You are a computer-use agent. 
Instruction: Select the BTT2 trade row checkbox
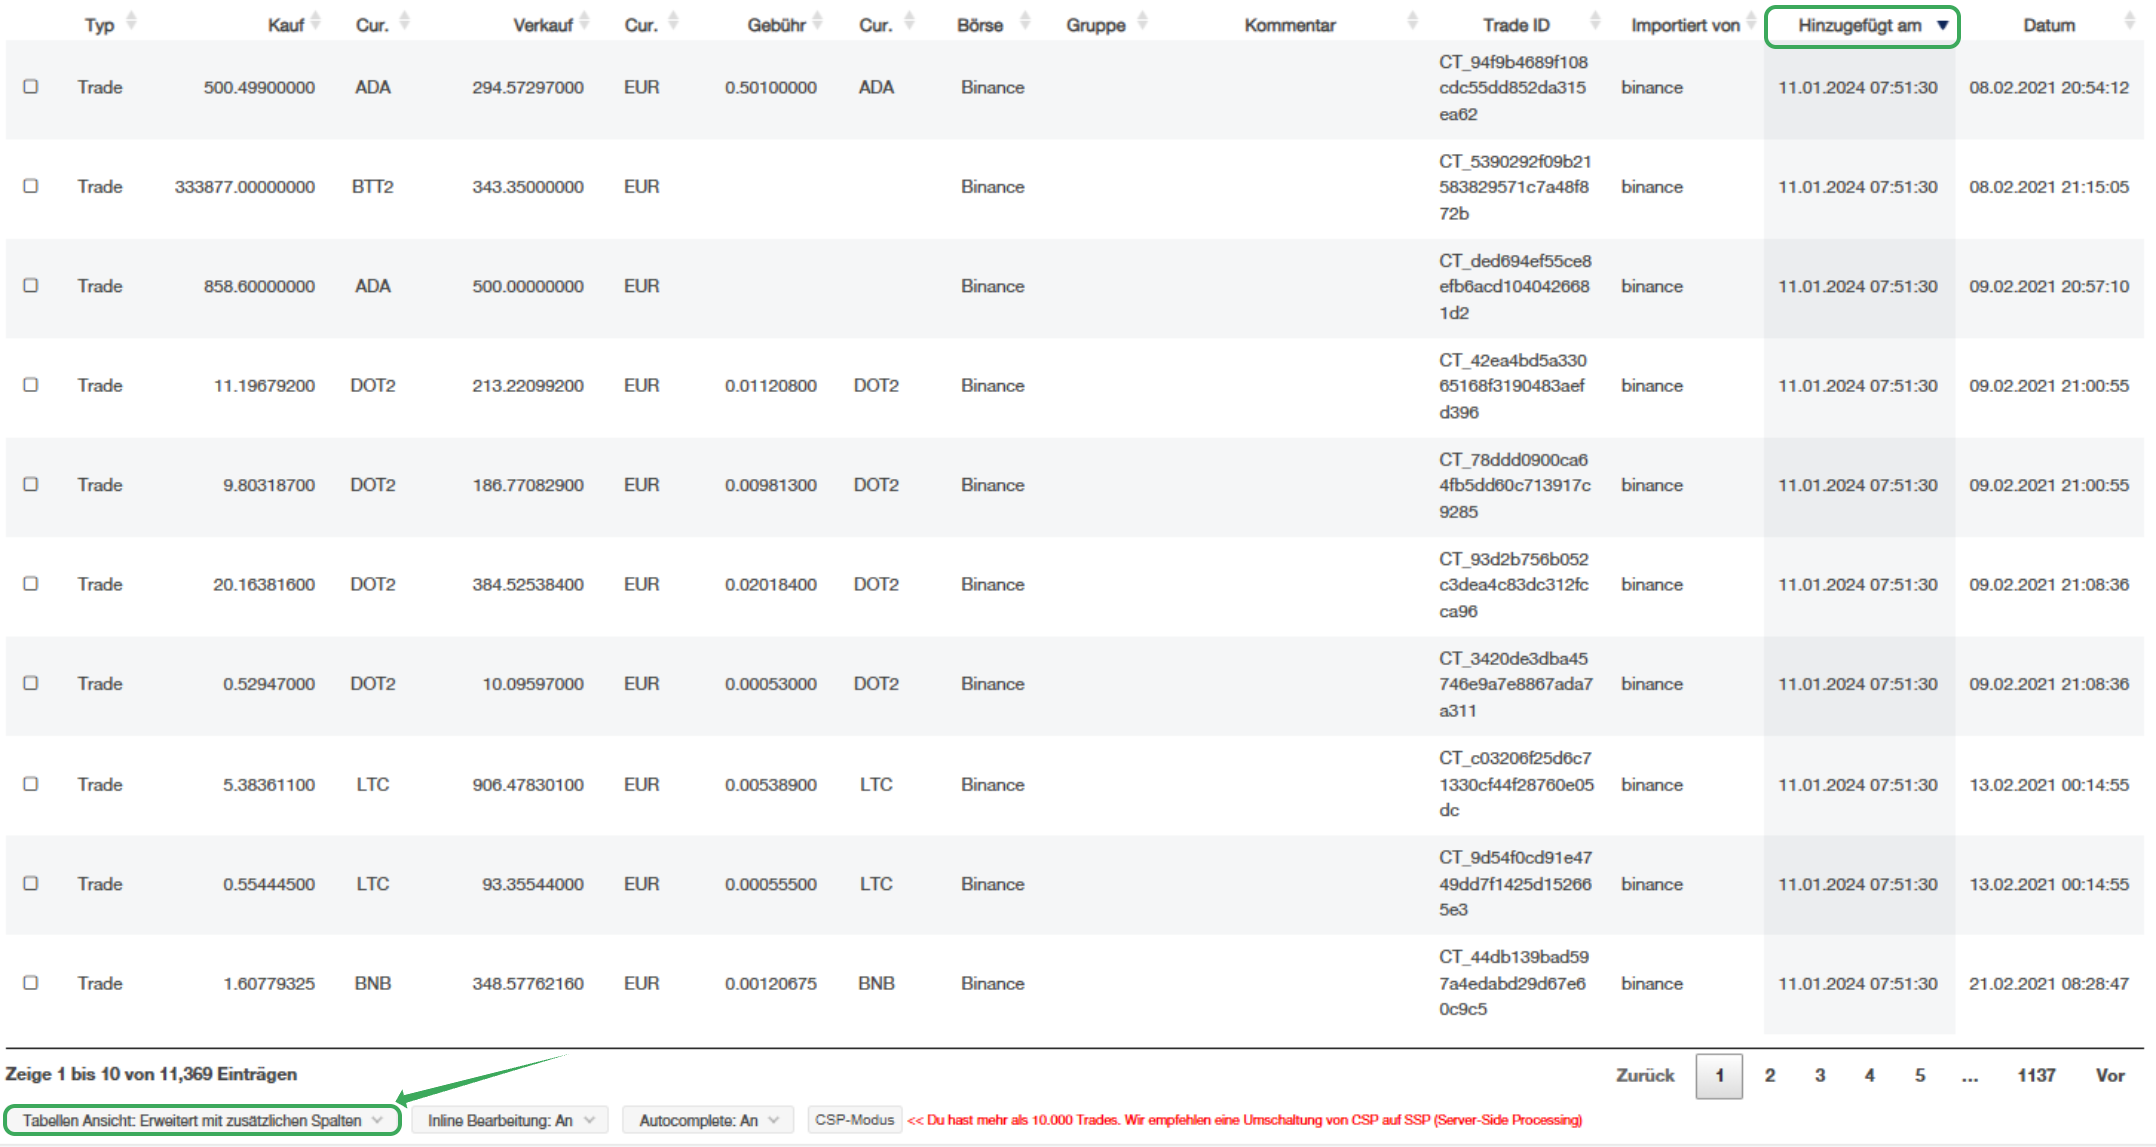[31, 186]
